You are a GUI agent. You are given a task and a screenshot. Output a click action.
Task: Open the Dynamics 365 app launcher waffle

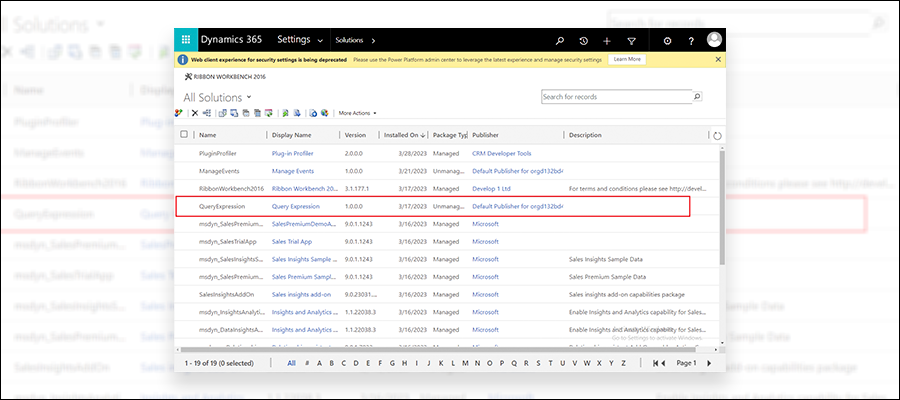tap(185, 40)
